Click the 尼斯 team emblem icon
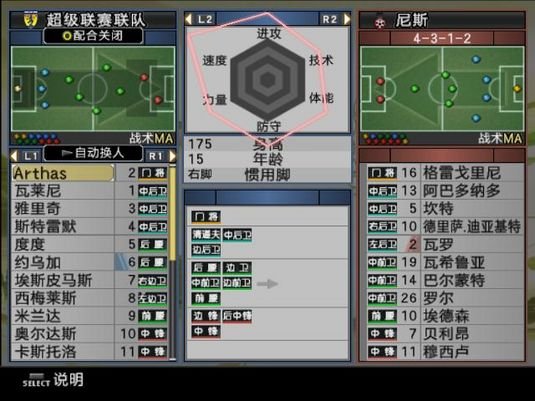This screenshot has height=401, width=535. (x=380, y=22)
